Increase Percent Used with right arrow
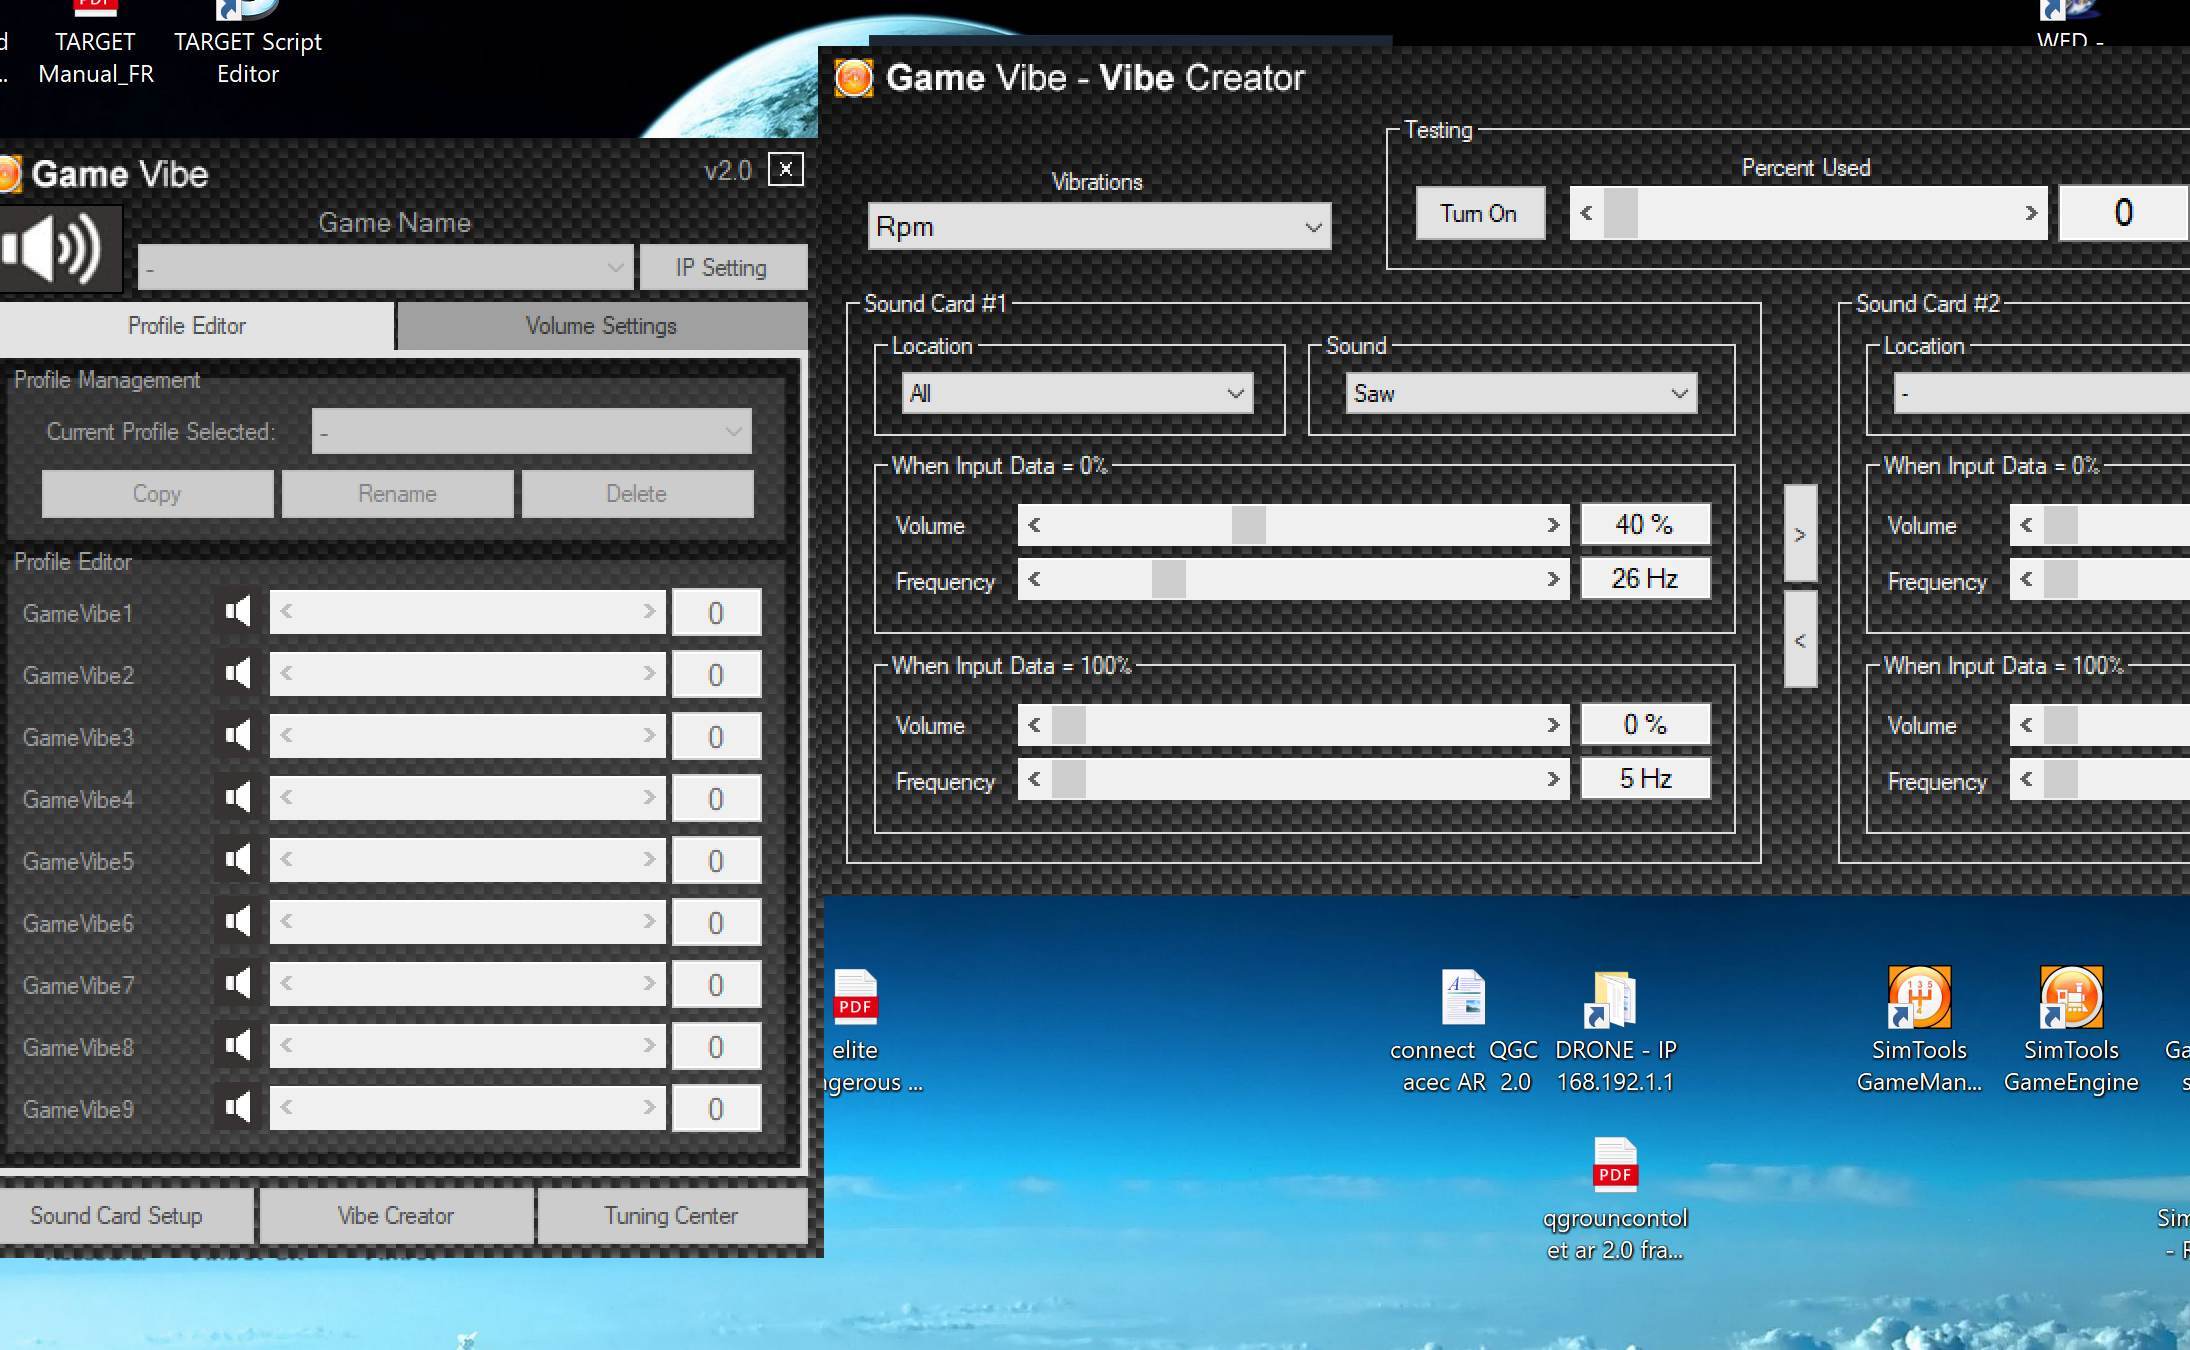This screenshot has height=1350, width=2190. 2030,213
